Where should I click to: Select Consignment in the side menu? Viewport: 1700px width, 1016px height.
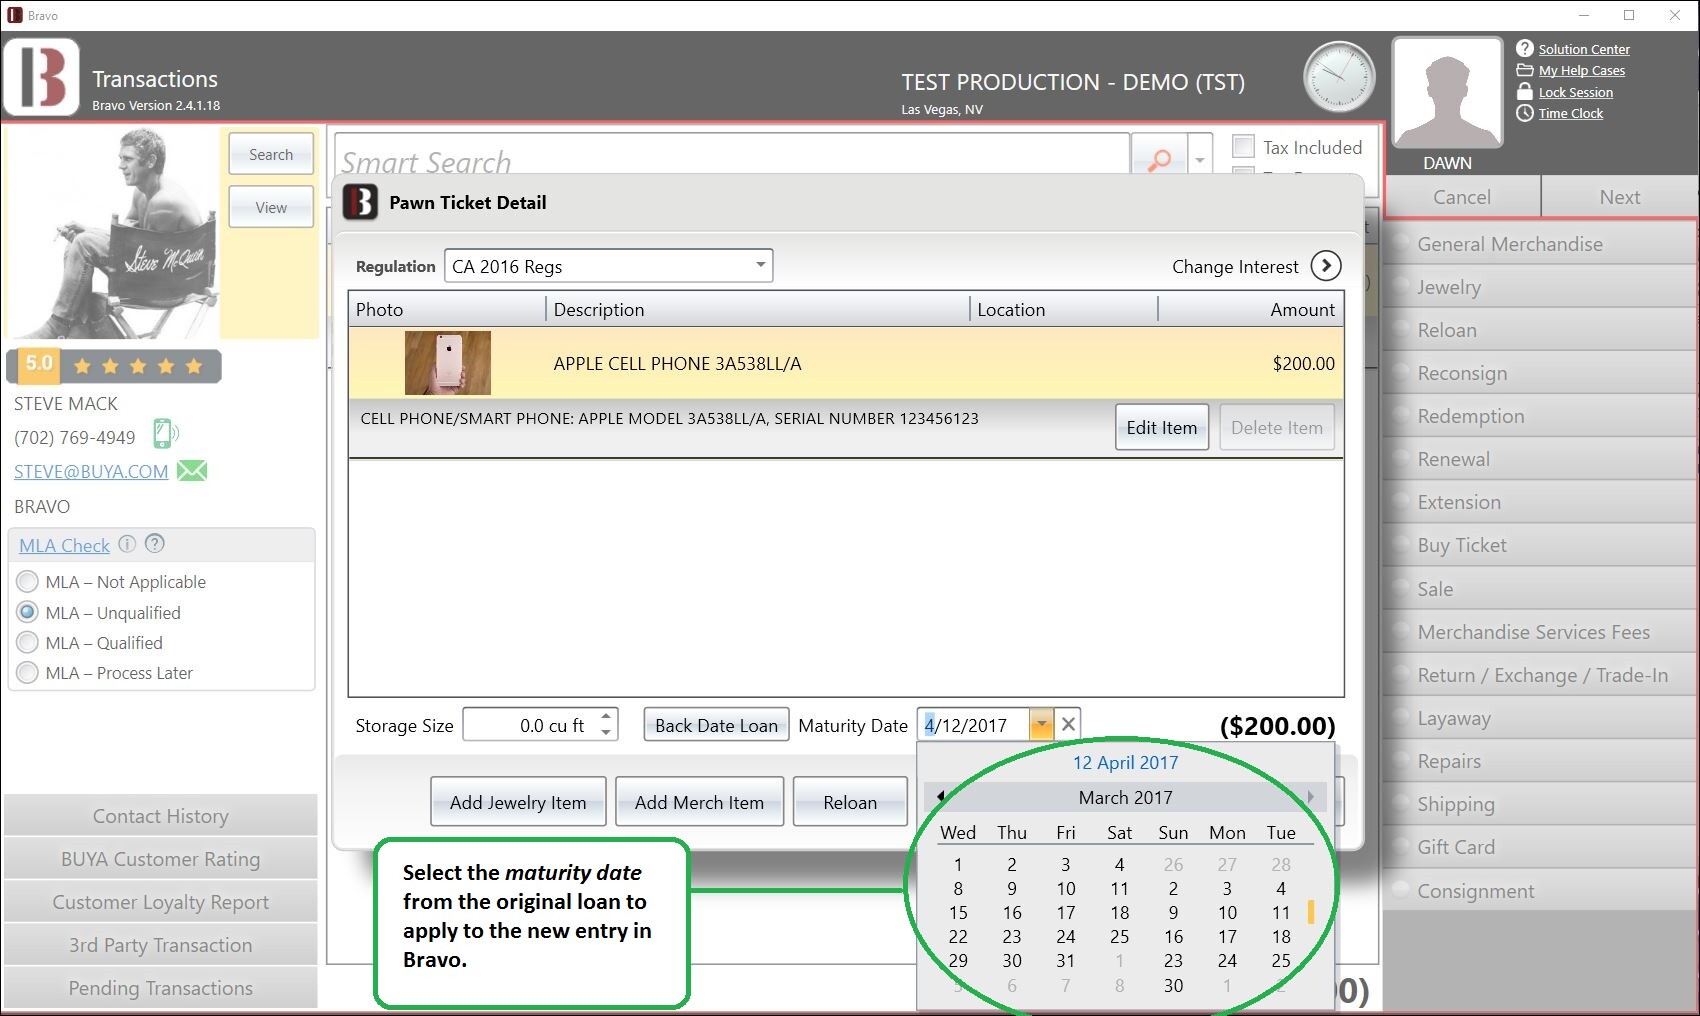1542,891
